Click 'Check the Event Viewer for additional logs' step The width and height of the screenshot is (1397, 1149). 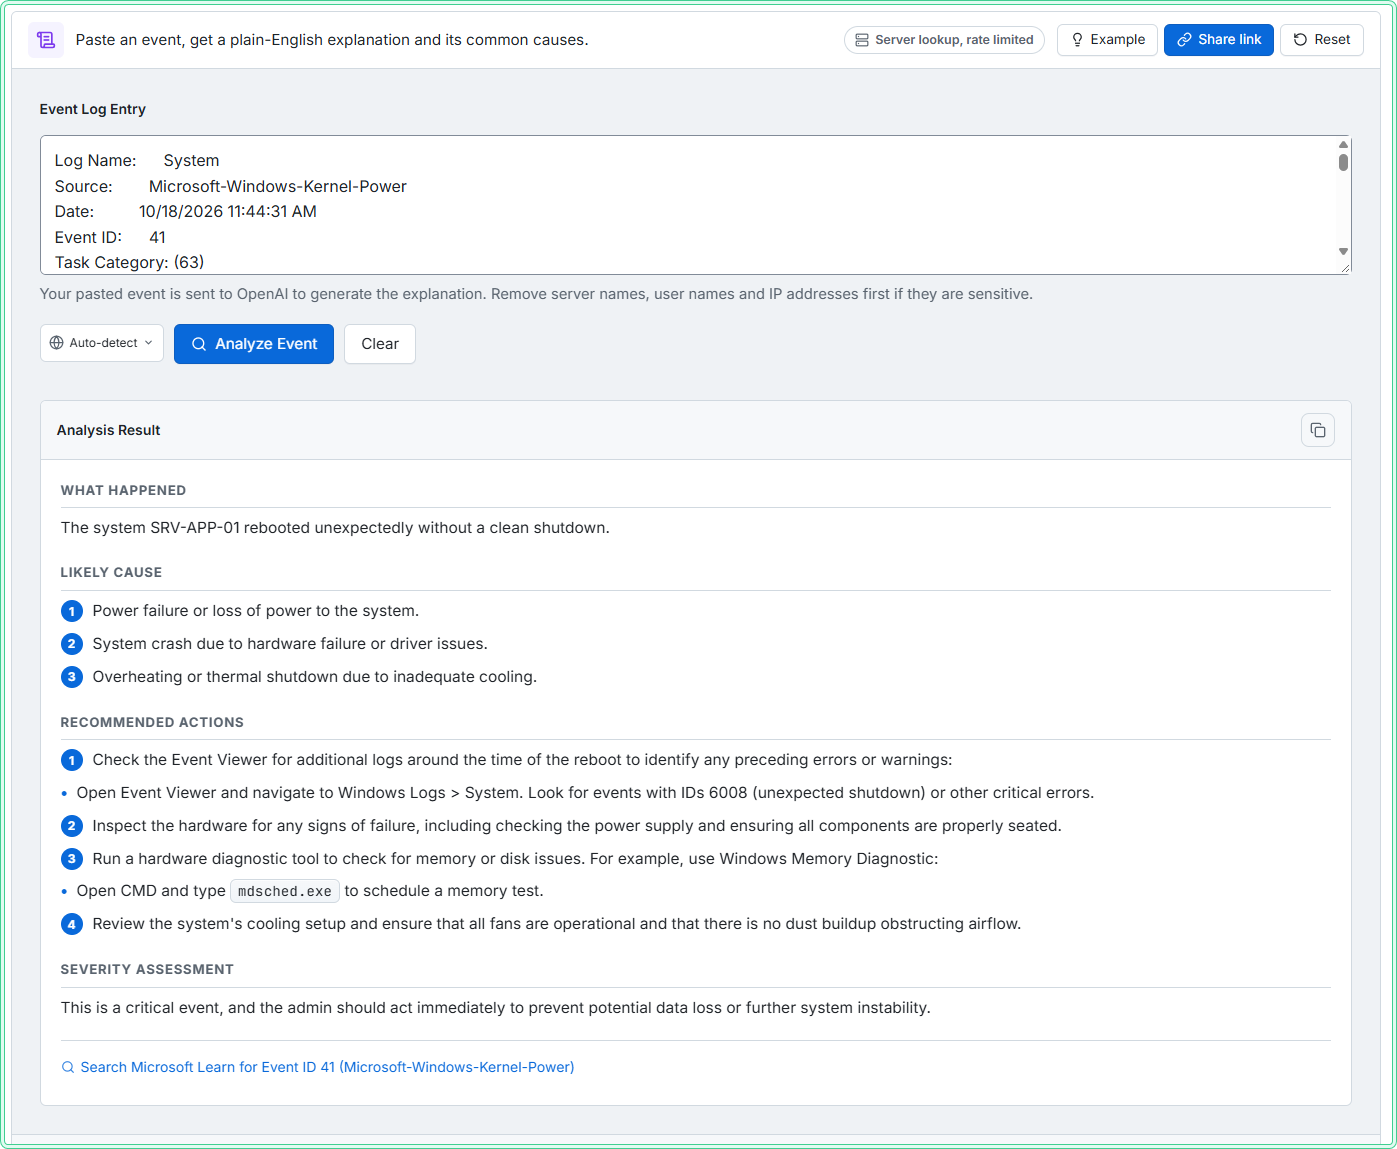(522, 760)
